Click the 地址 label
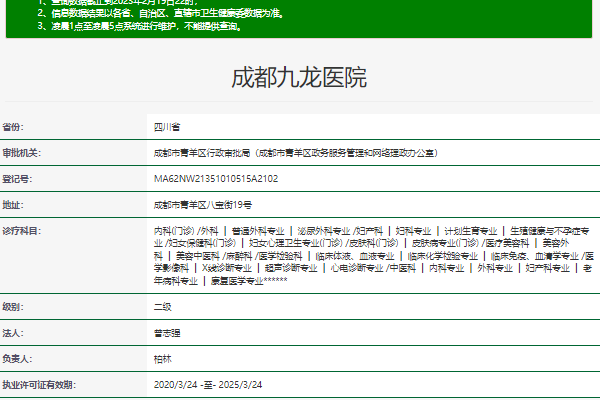The image size is (600, 400). [x=13, y=205]
